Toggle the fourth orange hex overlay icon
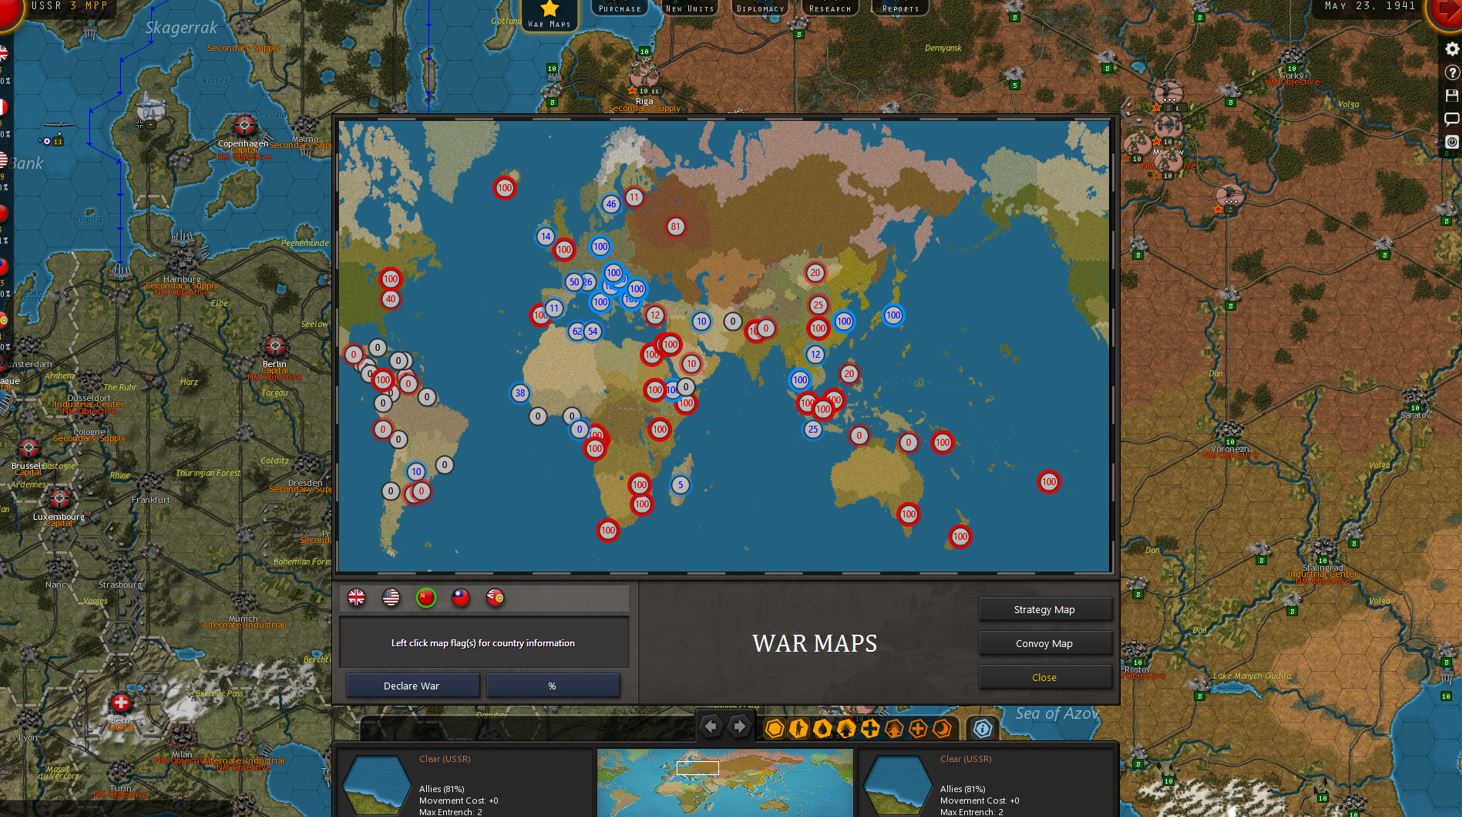 pos(846,729)
